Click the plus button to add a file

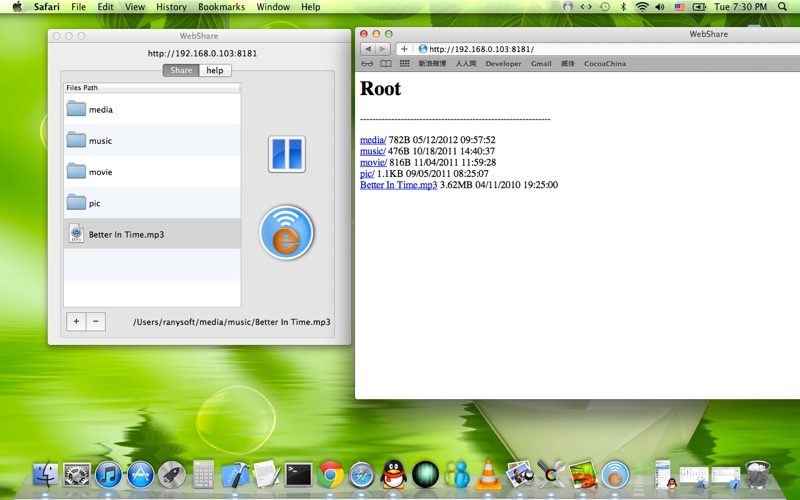(x=76, y=321)
